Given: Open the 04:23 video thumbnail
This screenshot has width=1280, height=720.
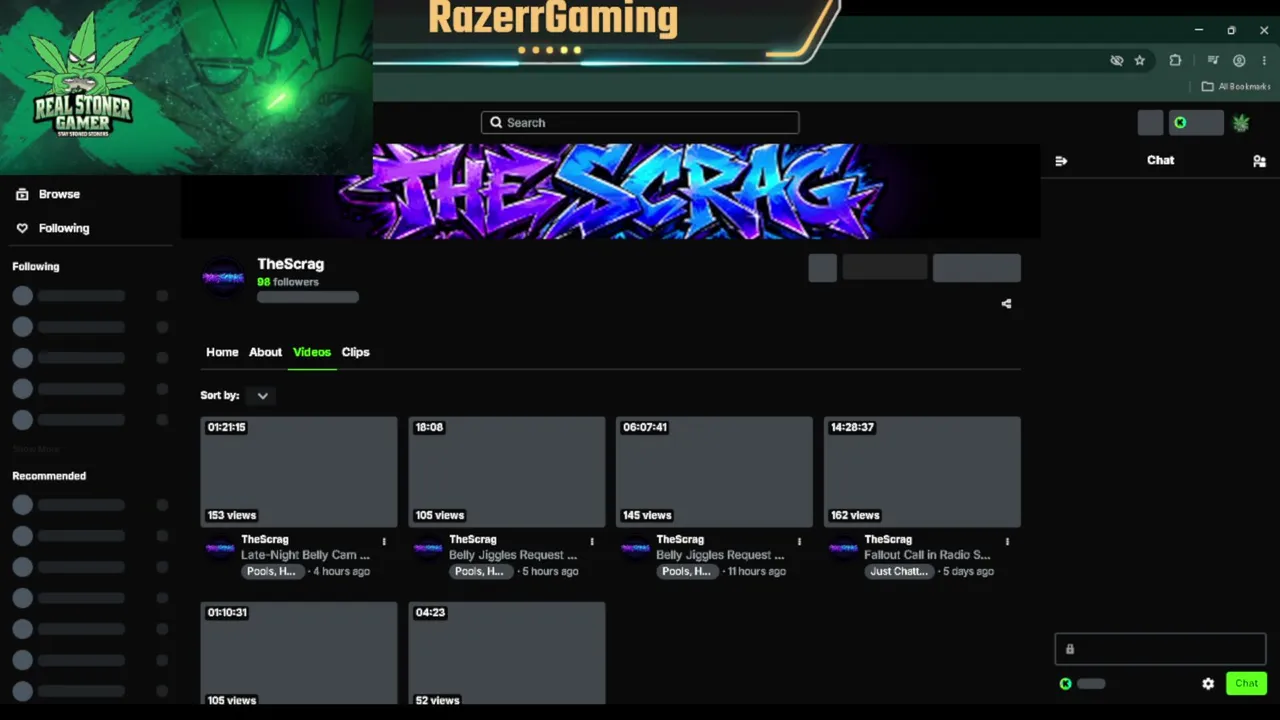Looking at the screenshot, I should pyautogui.click(x=507, y=654).
